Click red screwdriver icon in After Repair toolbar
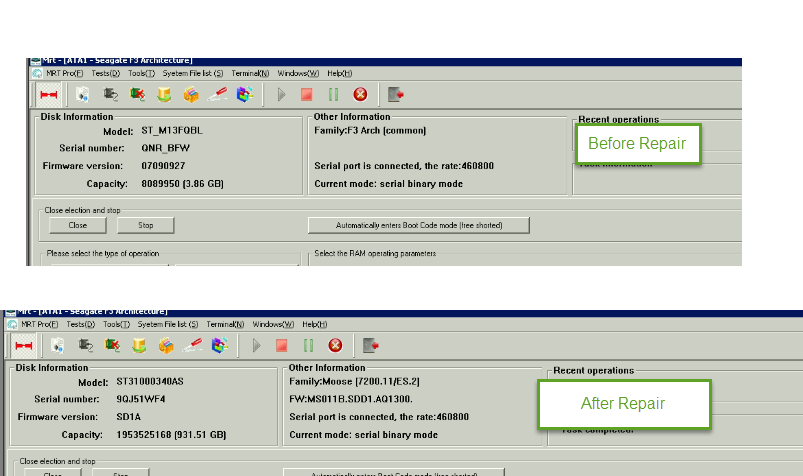The height and width of the screenshot is (476, 803). pyautogui.click(x=192, y=346)
